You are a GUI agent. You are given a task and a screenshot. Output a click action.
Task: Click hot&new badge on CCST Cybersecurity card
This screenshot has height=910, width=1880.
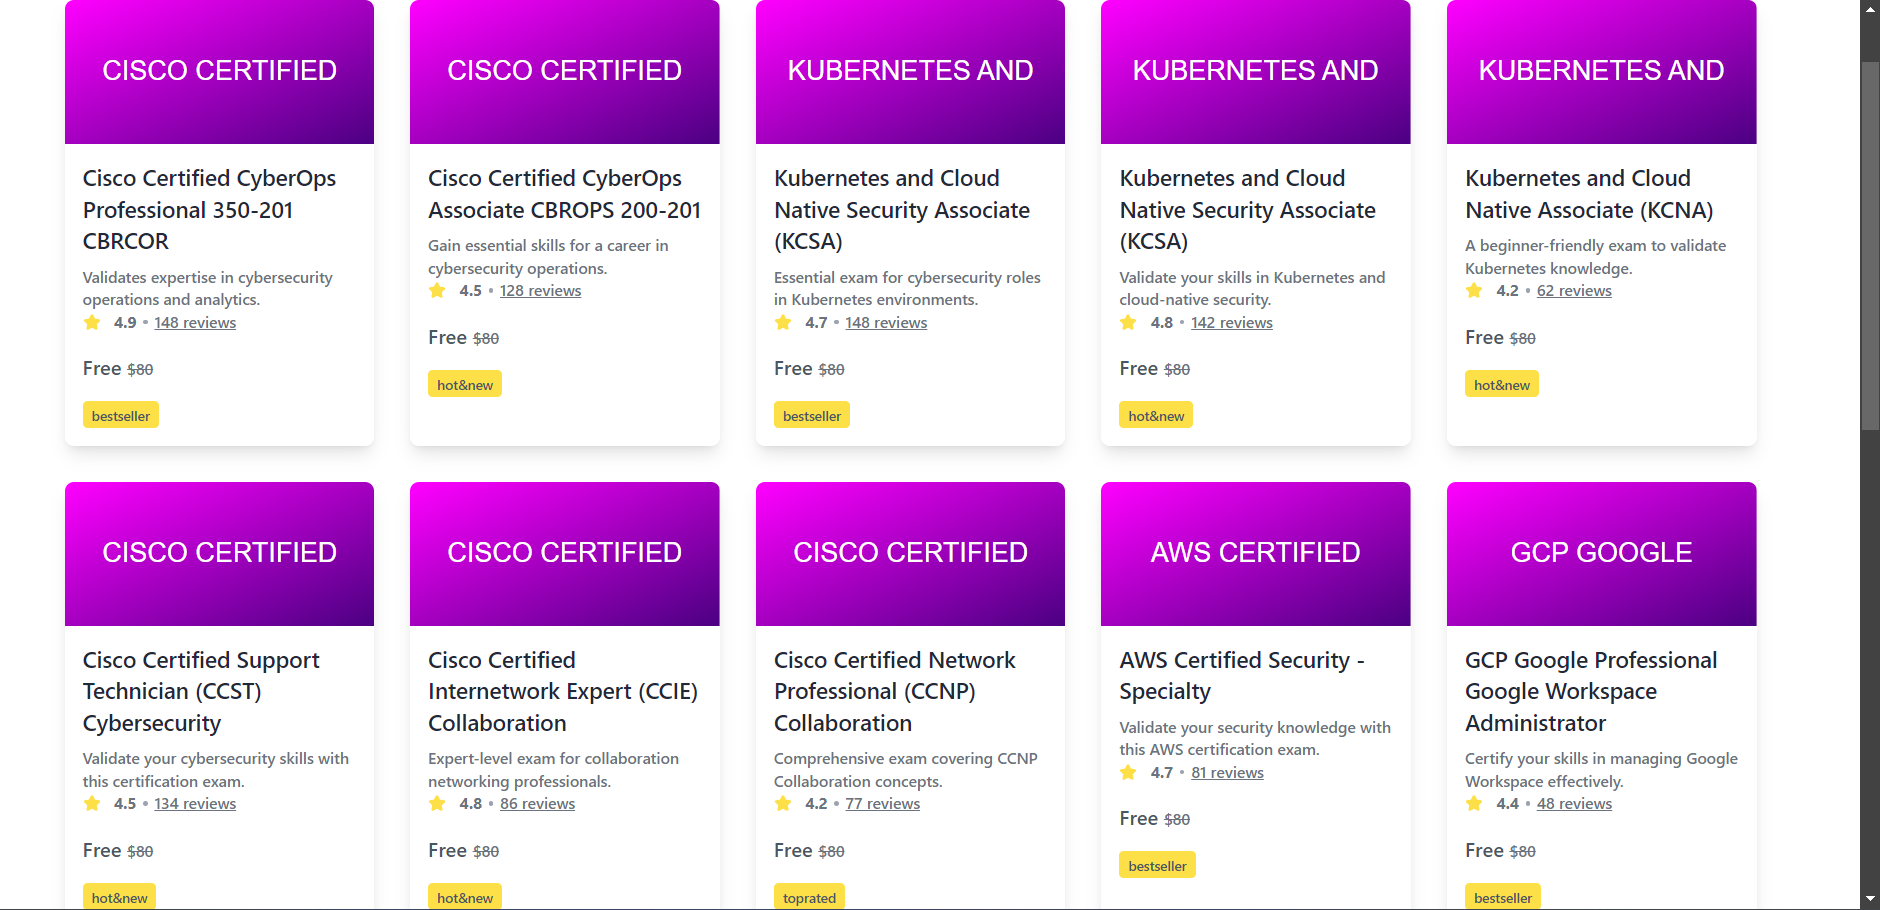(x=119, y=897)
